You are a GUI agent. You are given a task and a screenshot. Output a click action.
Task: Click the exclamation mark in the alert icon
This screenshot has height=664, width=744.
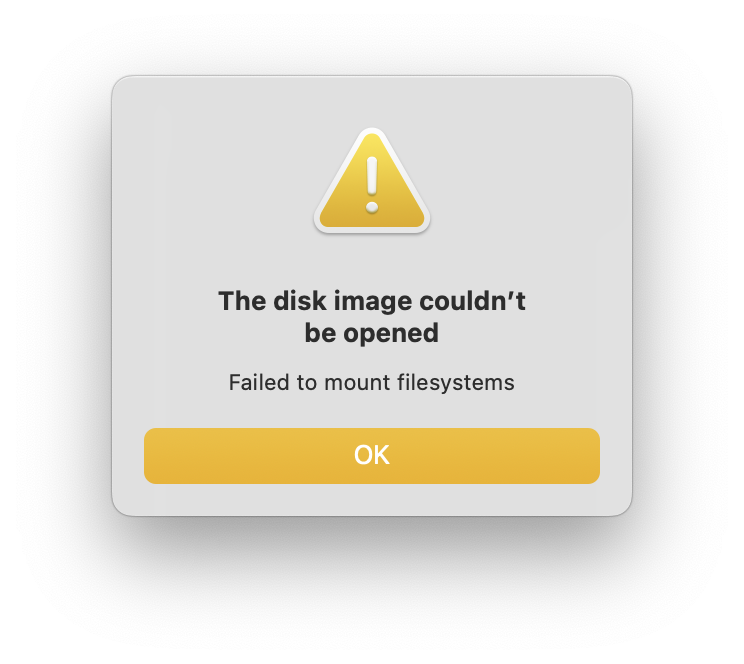(x=372, y=184)
